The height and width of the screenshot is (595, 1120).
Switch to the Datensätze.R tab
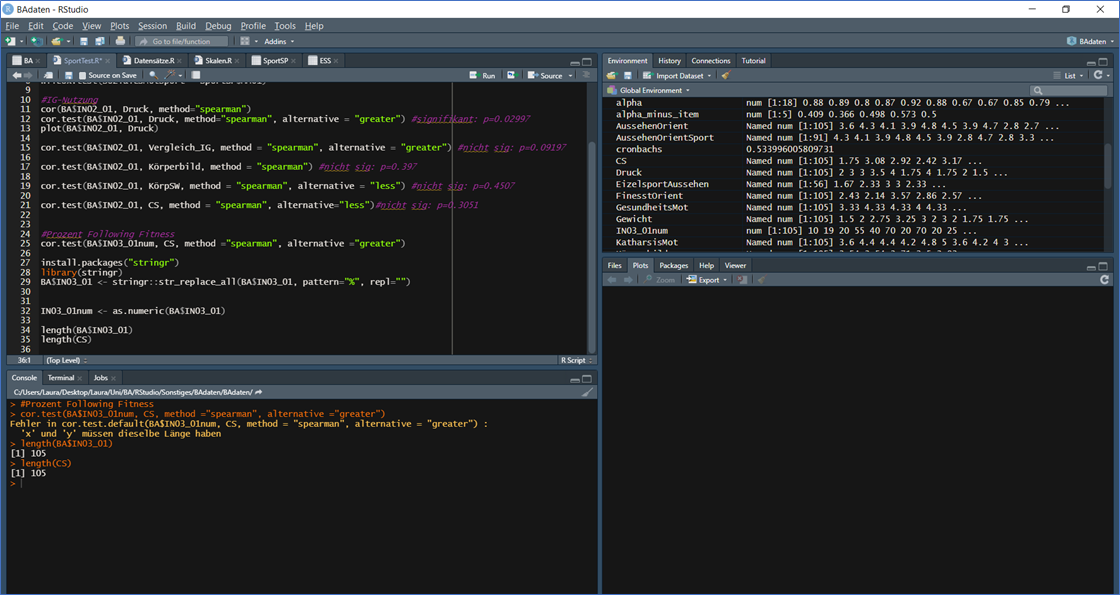(x=153, y=60)
